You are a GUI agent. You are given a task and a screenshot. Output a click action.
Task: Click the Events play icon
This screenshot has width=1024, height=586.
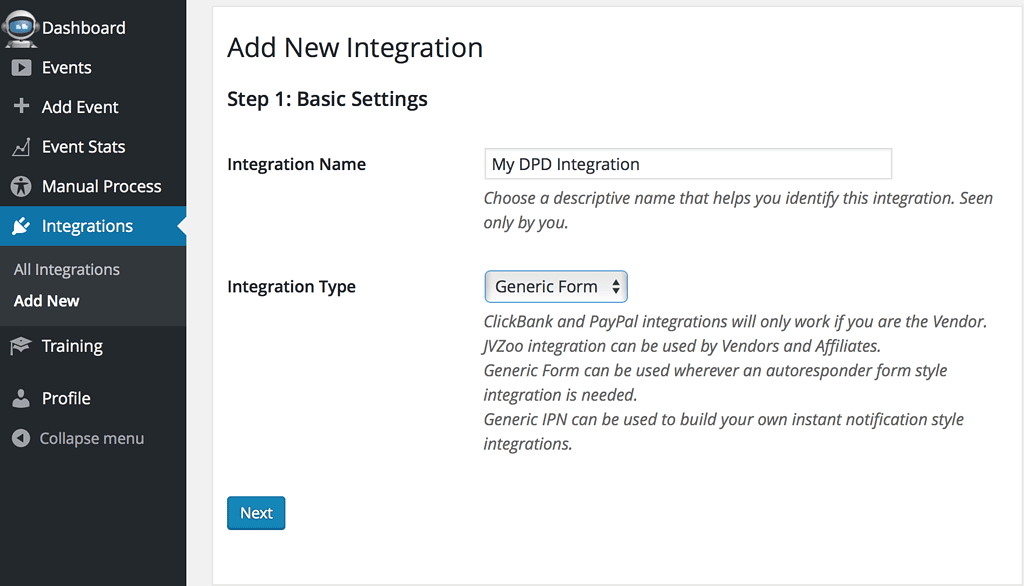point(20,68)
